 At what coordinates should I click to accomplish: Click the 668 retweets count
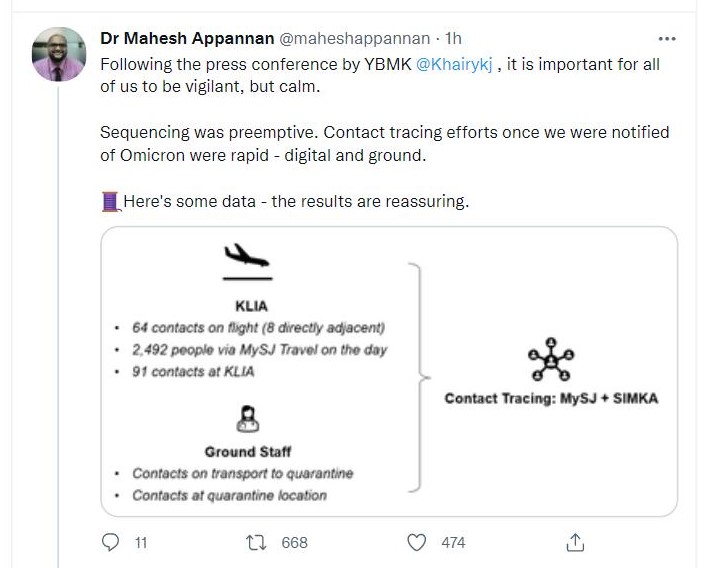coord(294,542)
